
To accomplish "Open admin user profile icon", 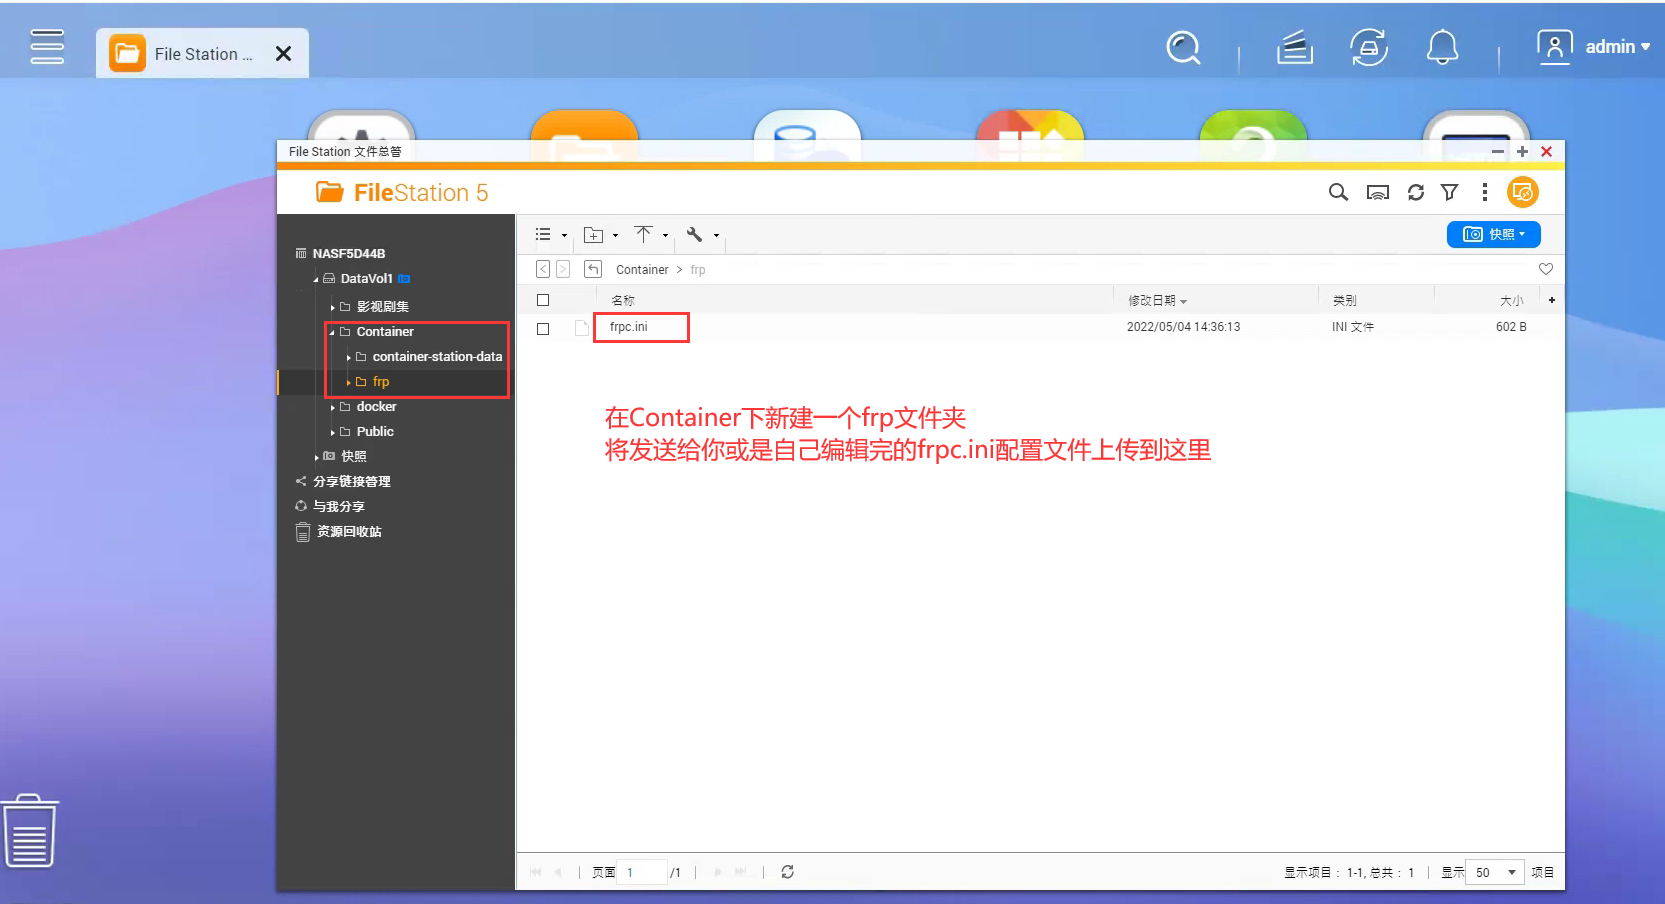I will point(1555,47).
